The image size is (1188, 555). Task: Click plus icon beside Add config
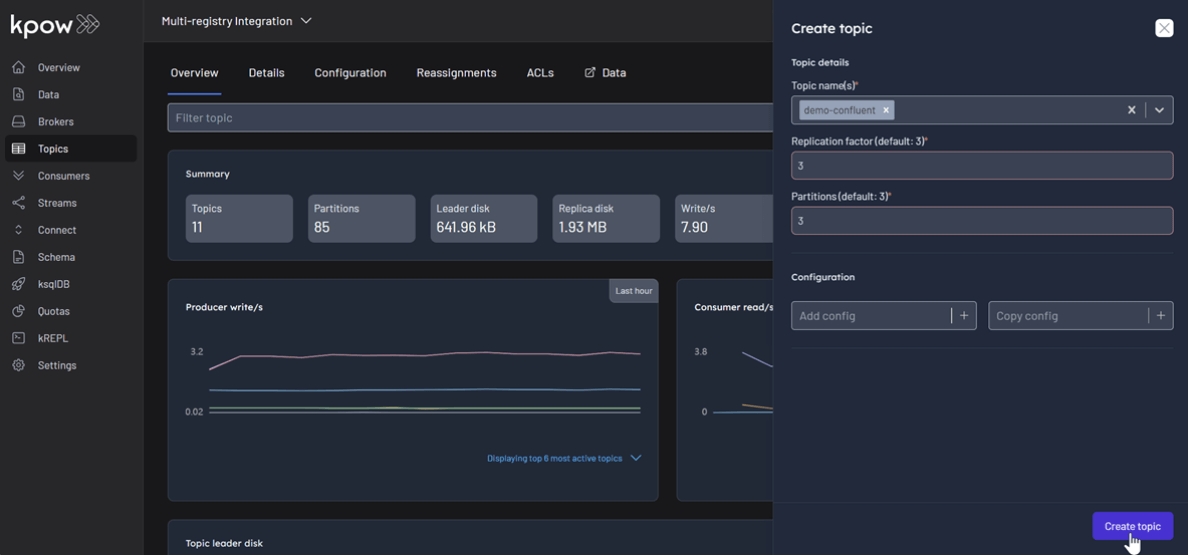pyautogui.click(x=964, y=316)
